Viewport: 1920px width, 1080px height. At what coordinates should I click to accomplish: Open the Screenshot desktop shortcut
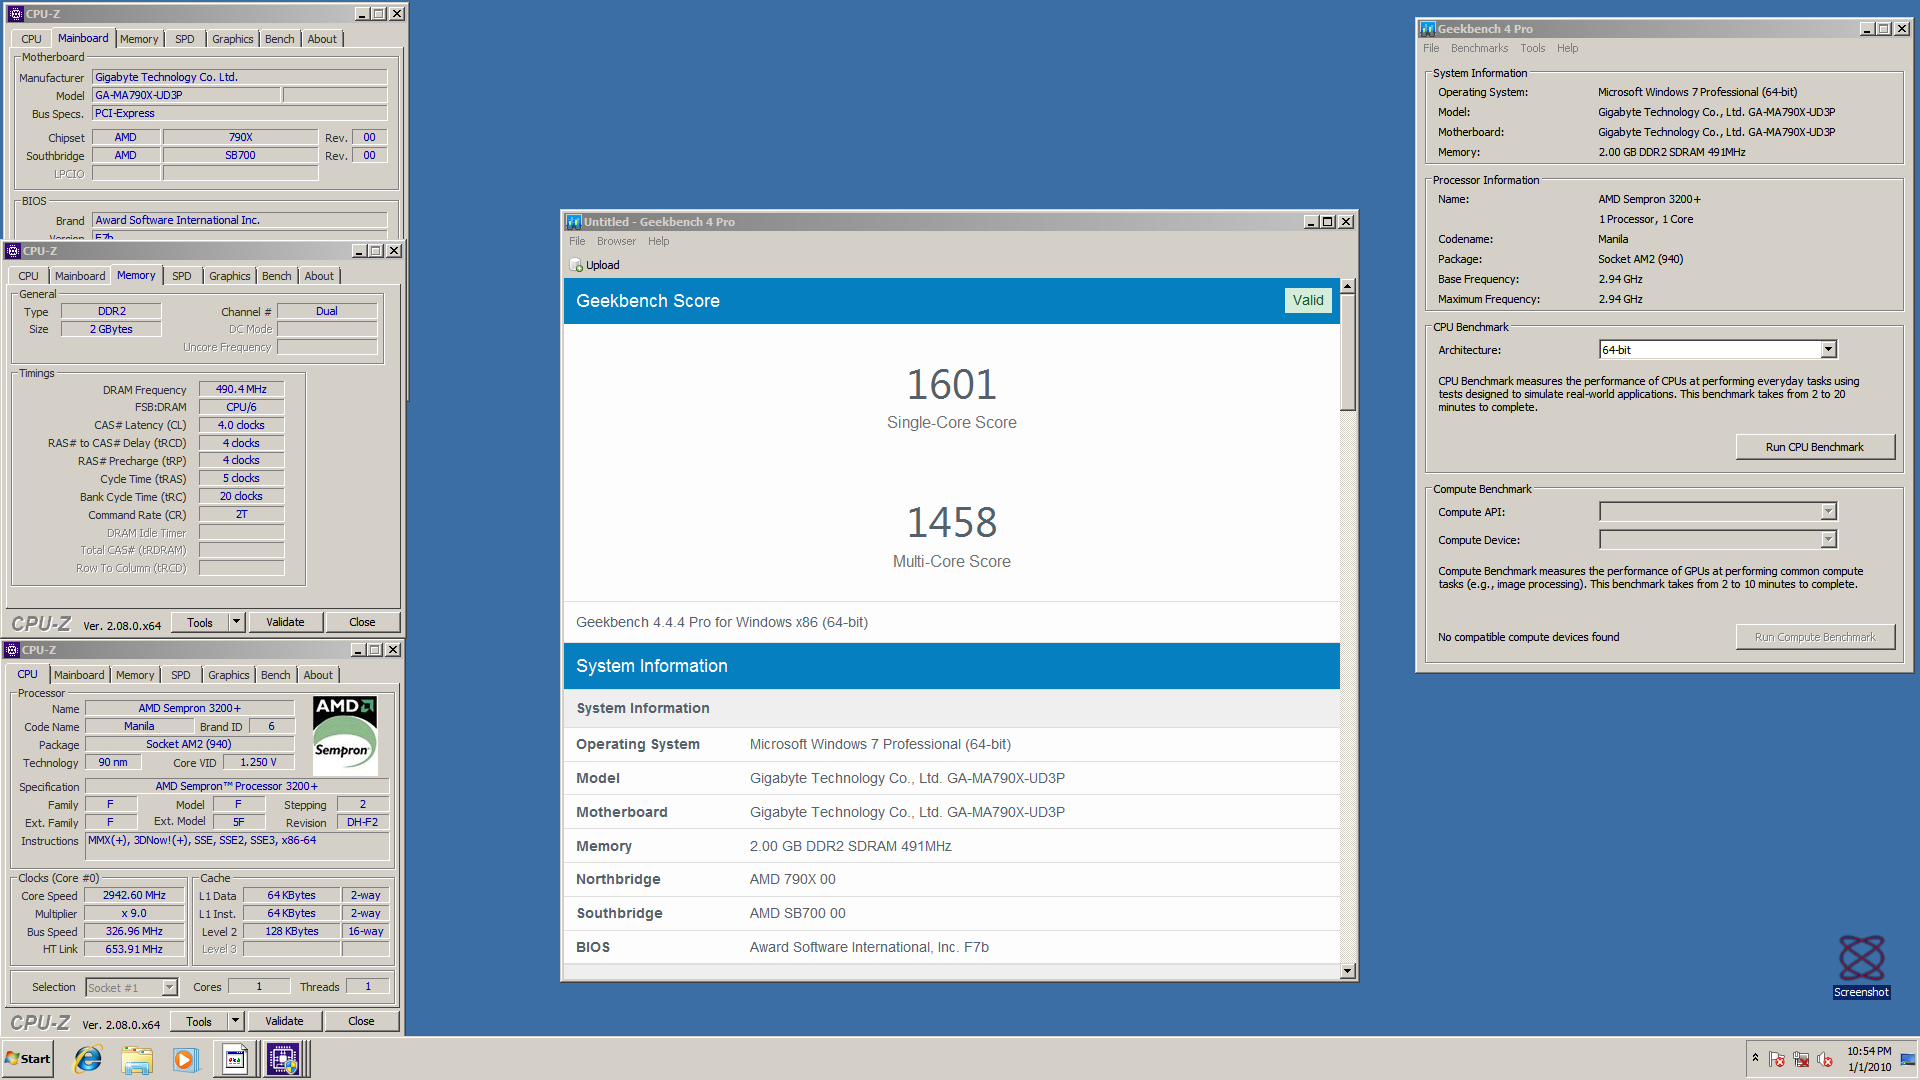pyautogui.click(x=1861, y=966)
